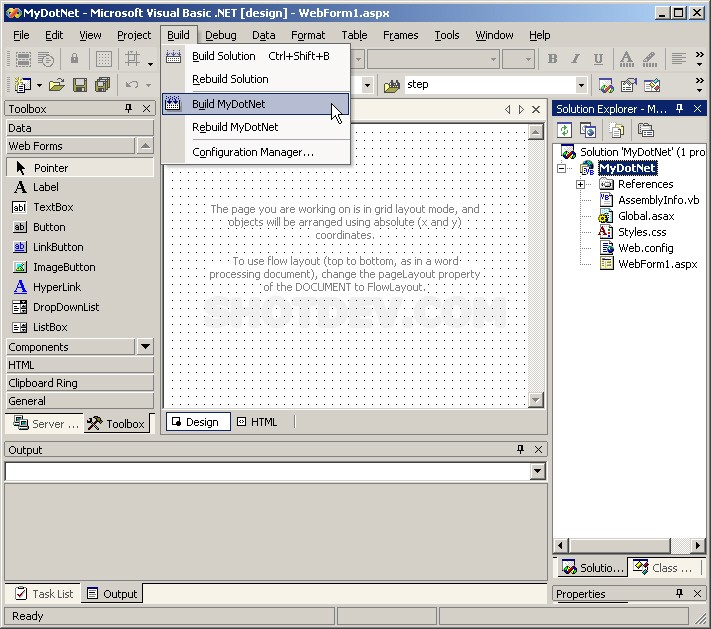Open the font size combo box
The height and width of the screenshot is (629, 711).
pos(518,59)
